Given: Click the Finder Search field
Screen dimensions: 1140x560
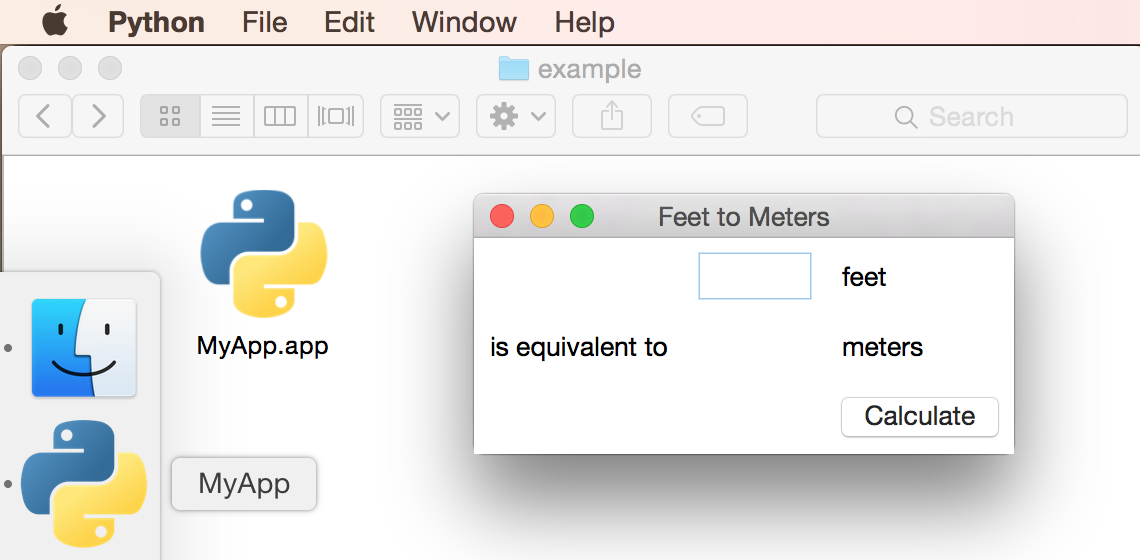Looking at the screenshot, I should pos(971,116).
